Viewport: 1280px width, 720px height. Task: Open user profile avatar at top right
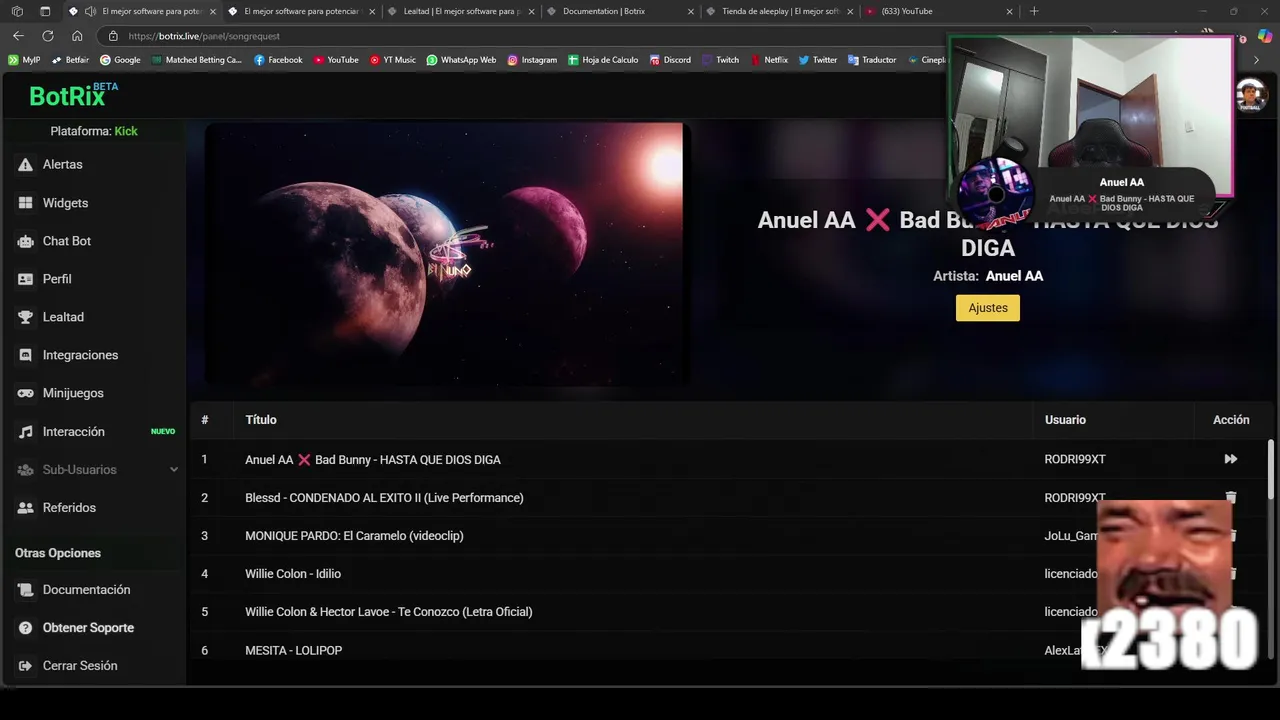[1250, 96]
